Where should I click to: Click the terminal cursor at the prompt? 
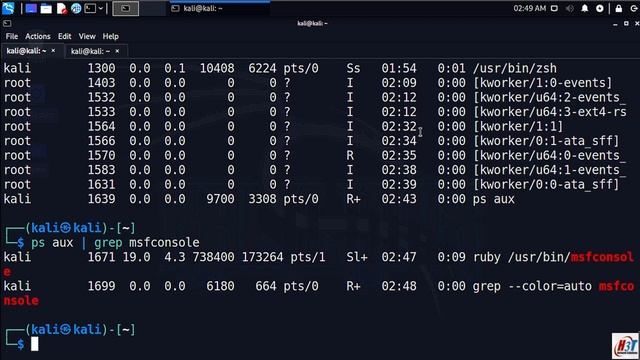click(35, 344)
